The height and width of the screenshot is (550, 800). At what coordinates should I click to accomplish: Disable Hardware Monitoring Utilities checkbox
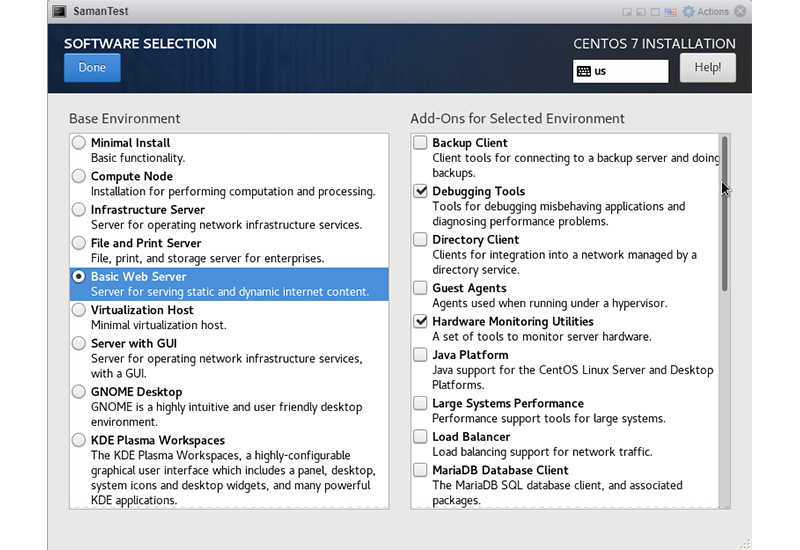click(x=421, y=322)
